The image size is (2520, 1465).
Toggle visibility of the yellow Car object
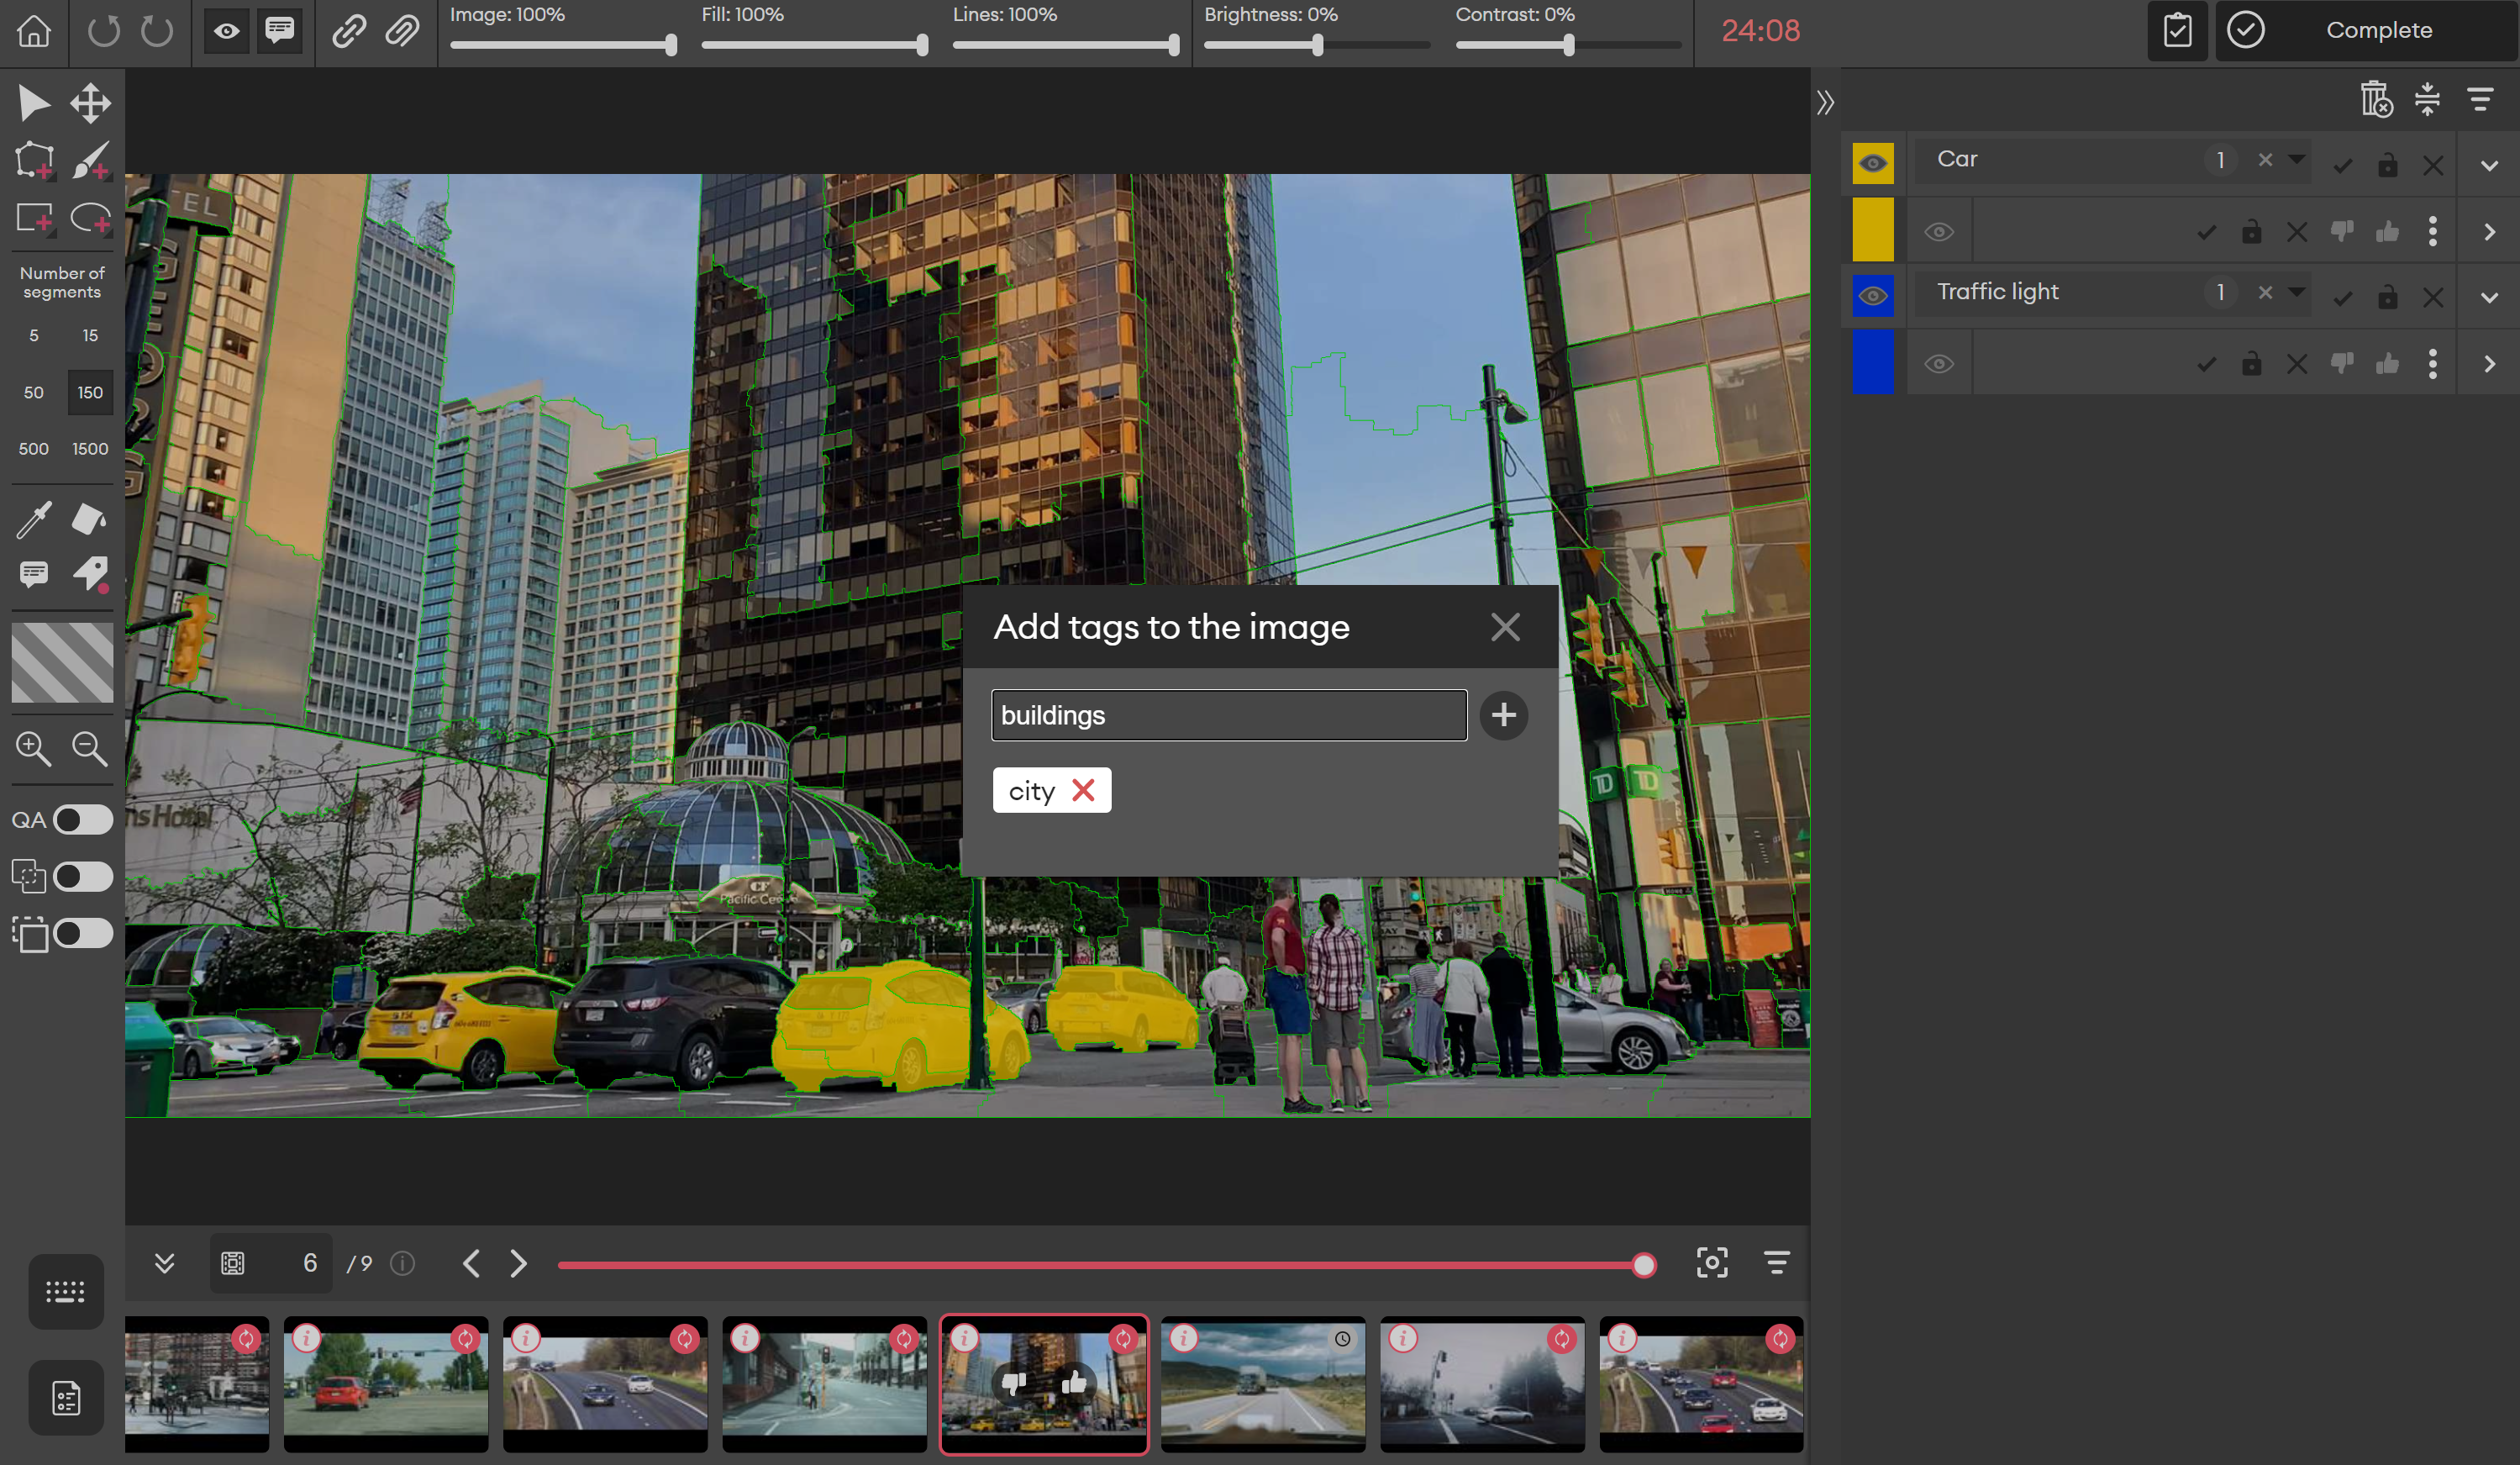[x=1939, y=232]
